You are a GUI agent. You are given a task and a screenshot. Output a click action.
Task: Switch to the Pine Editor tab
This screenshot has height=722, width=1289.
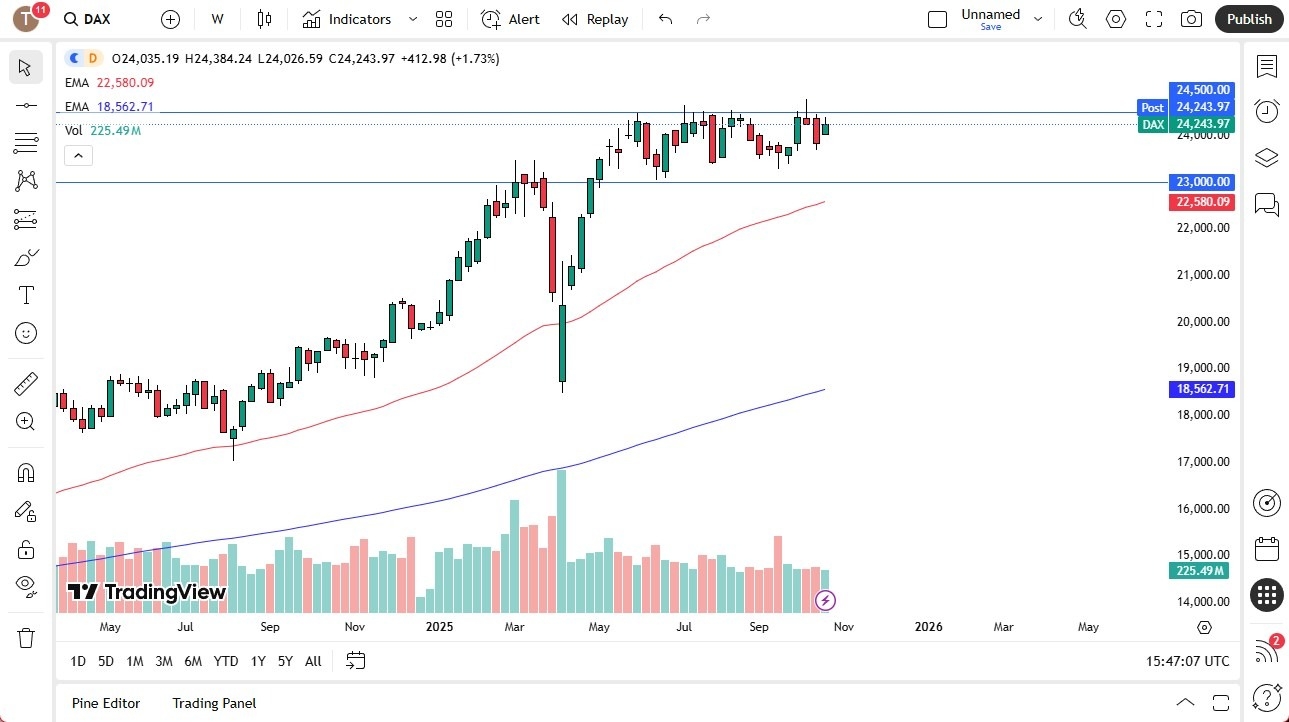(x=105, y=703)
